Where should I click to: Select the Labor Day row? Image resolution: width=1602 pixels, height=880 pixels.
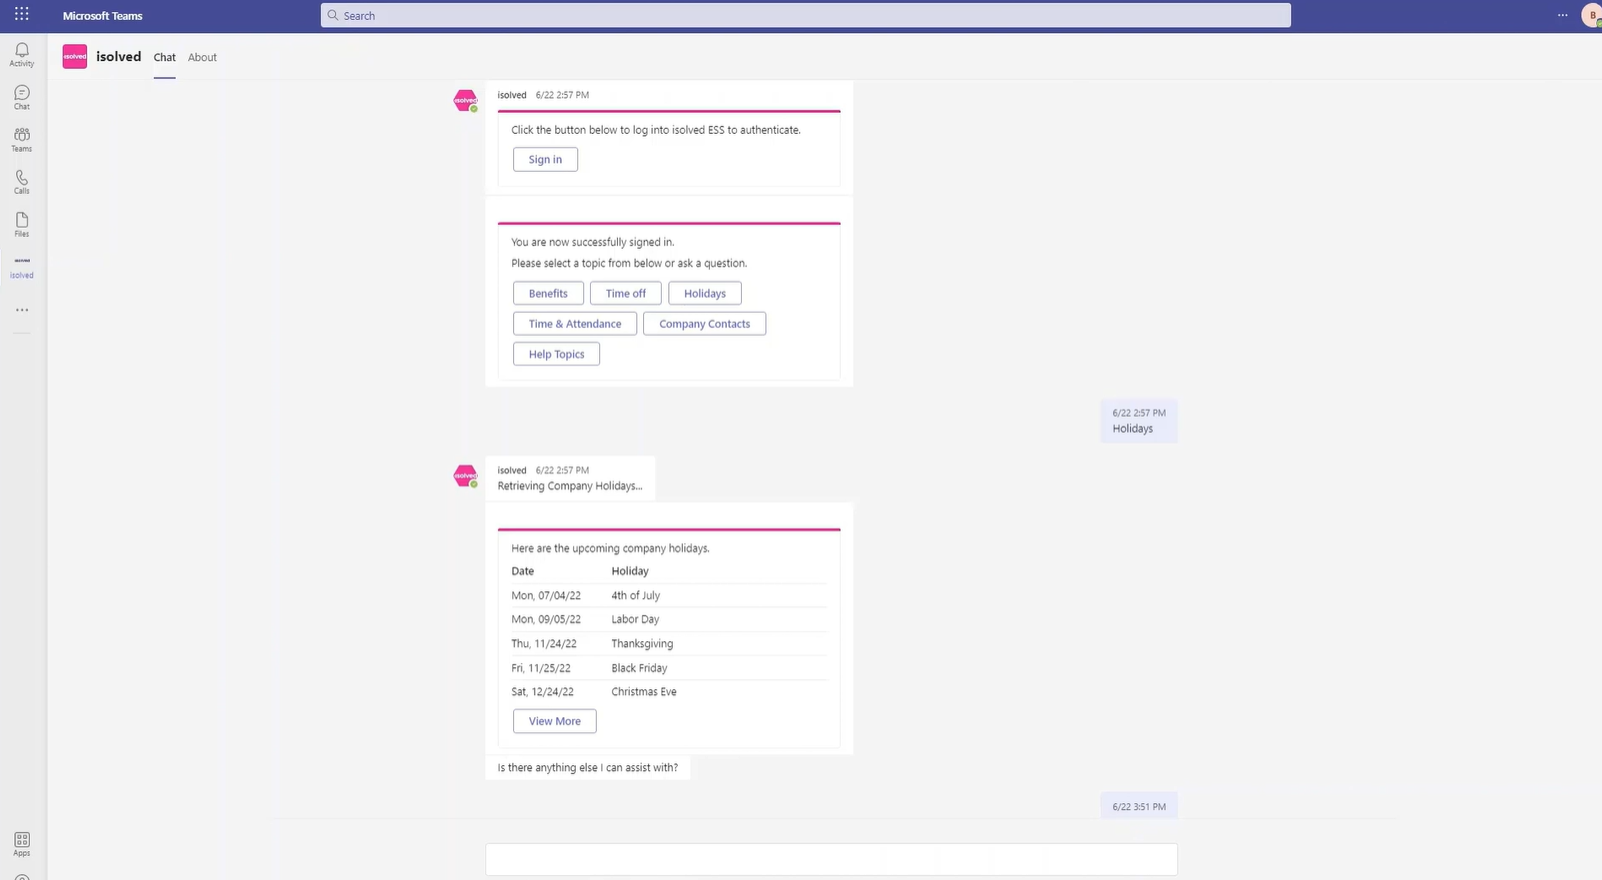click(669, 619)
